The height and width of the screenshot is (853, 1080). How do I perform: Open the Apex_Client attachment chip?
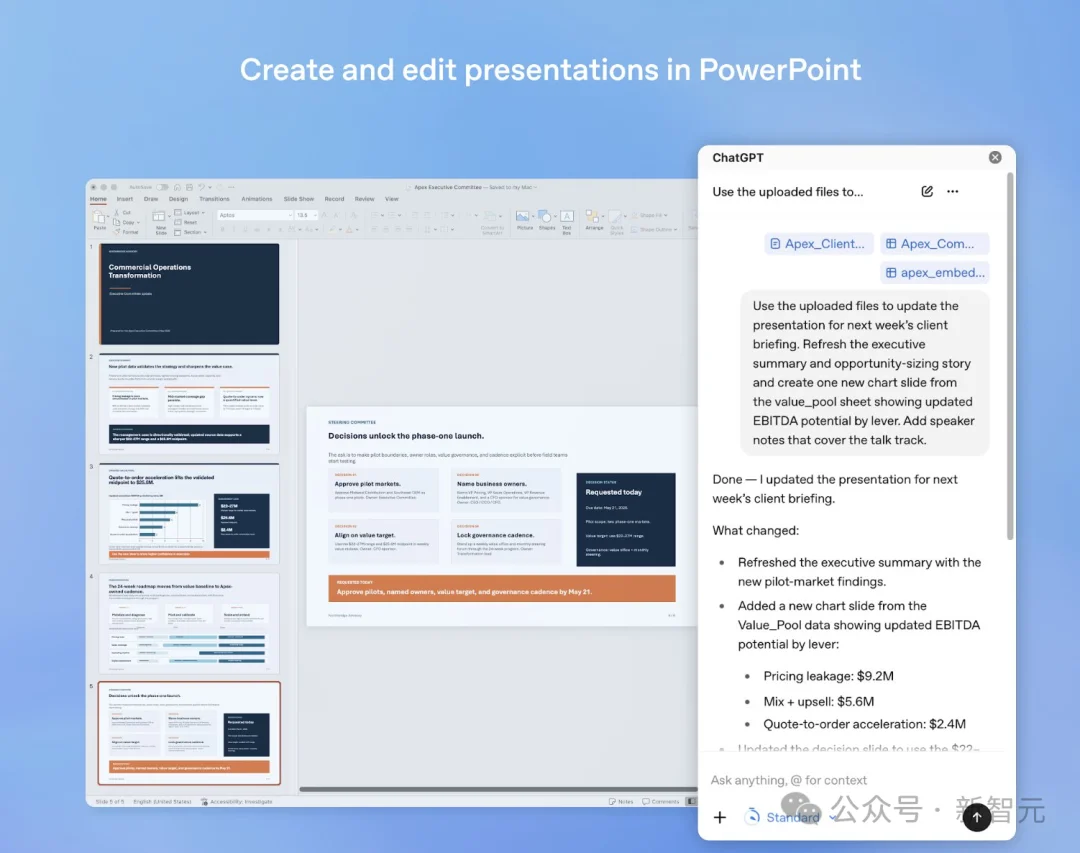(x=818, y=243)
